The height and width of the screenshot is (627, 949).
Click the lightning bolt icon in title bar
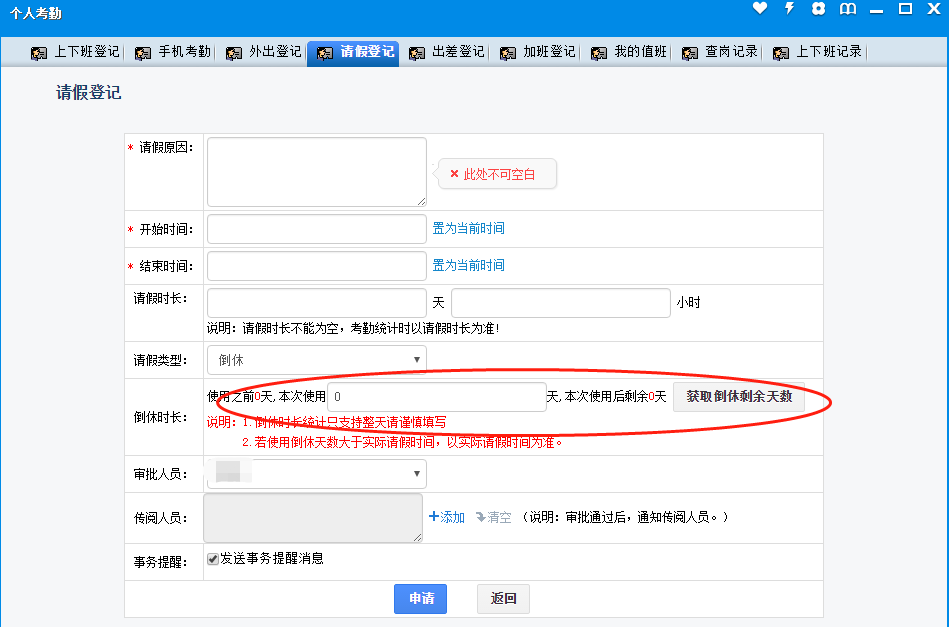789,9
